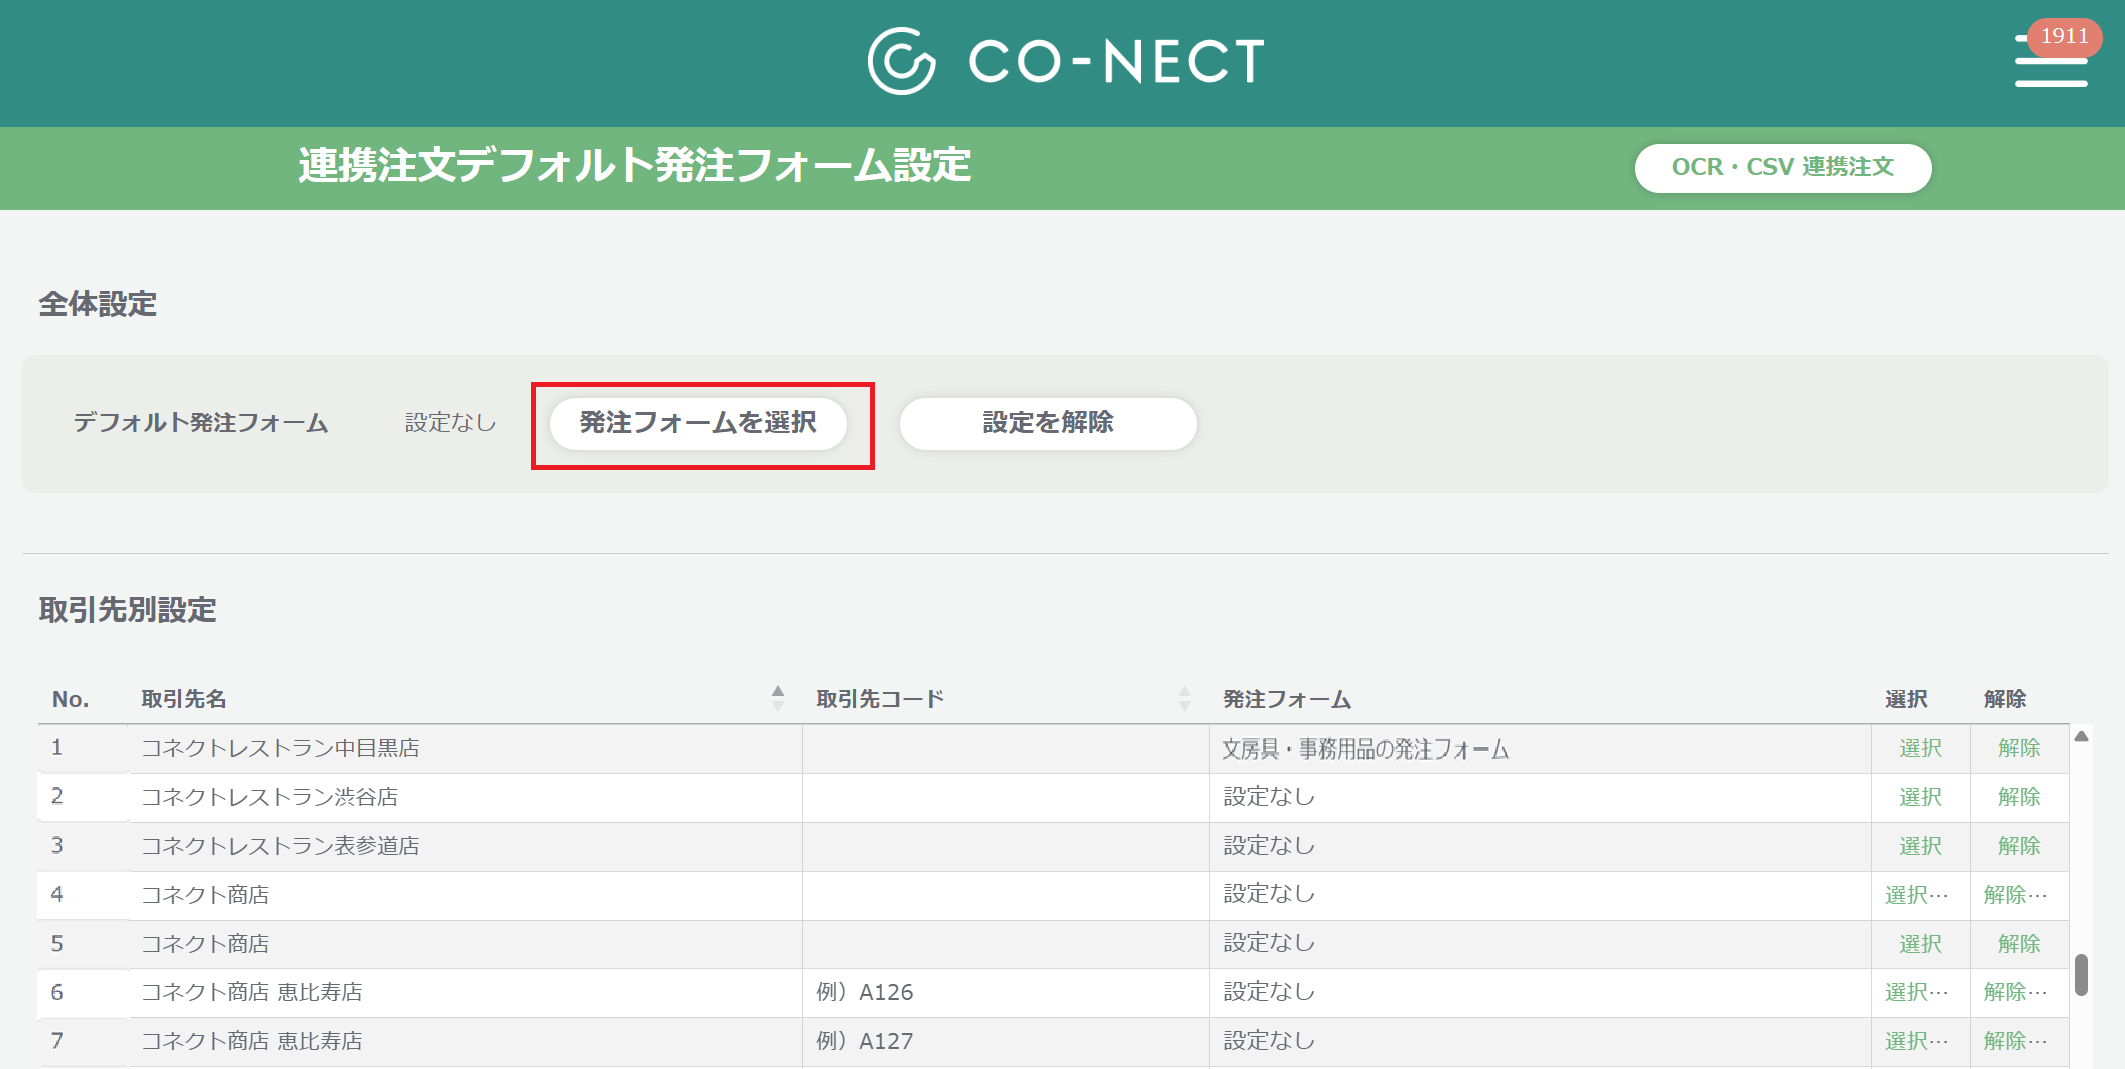This screenshot has width=2125, height=1069.
Task: Click 解除 in row with code A127
Action: coord(2016,1041)
